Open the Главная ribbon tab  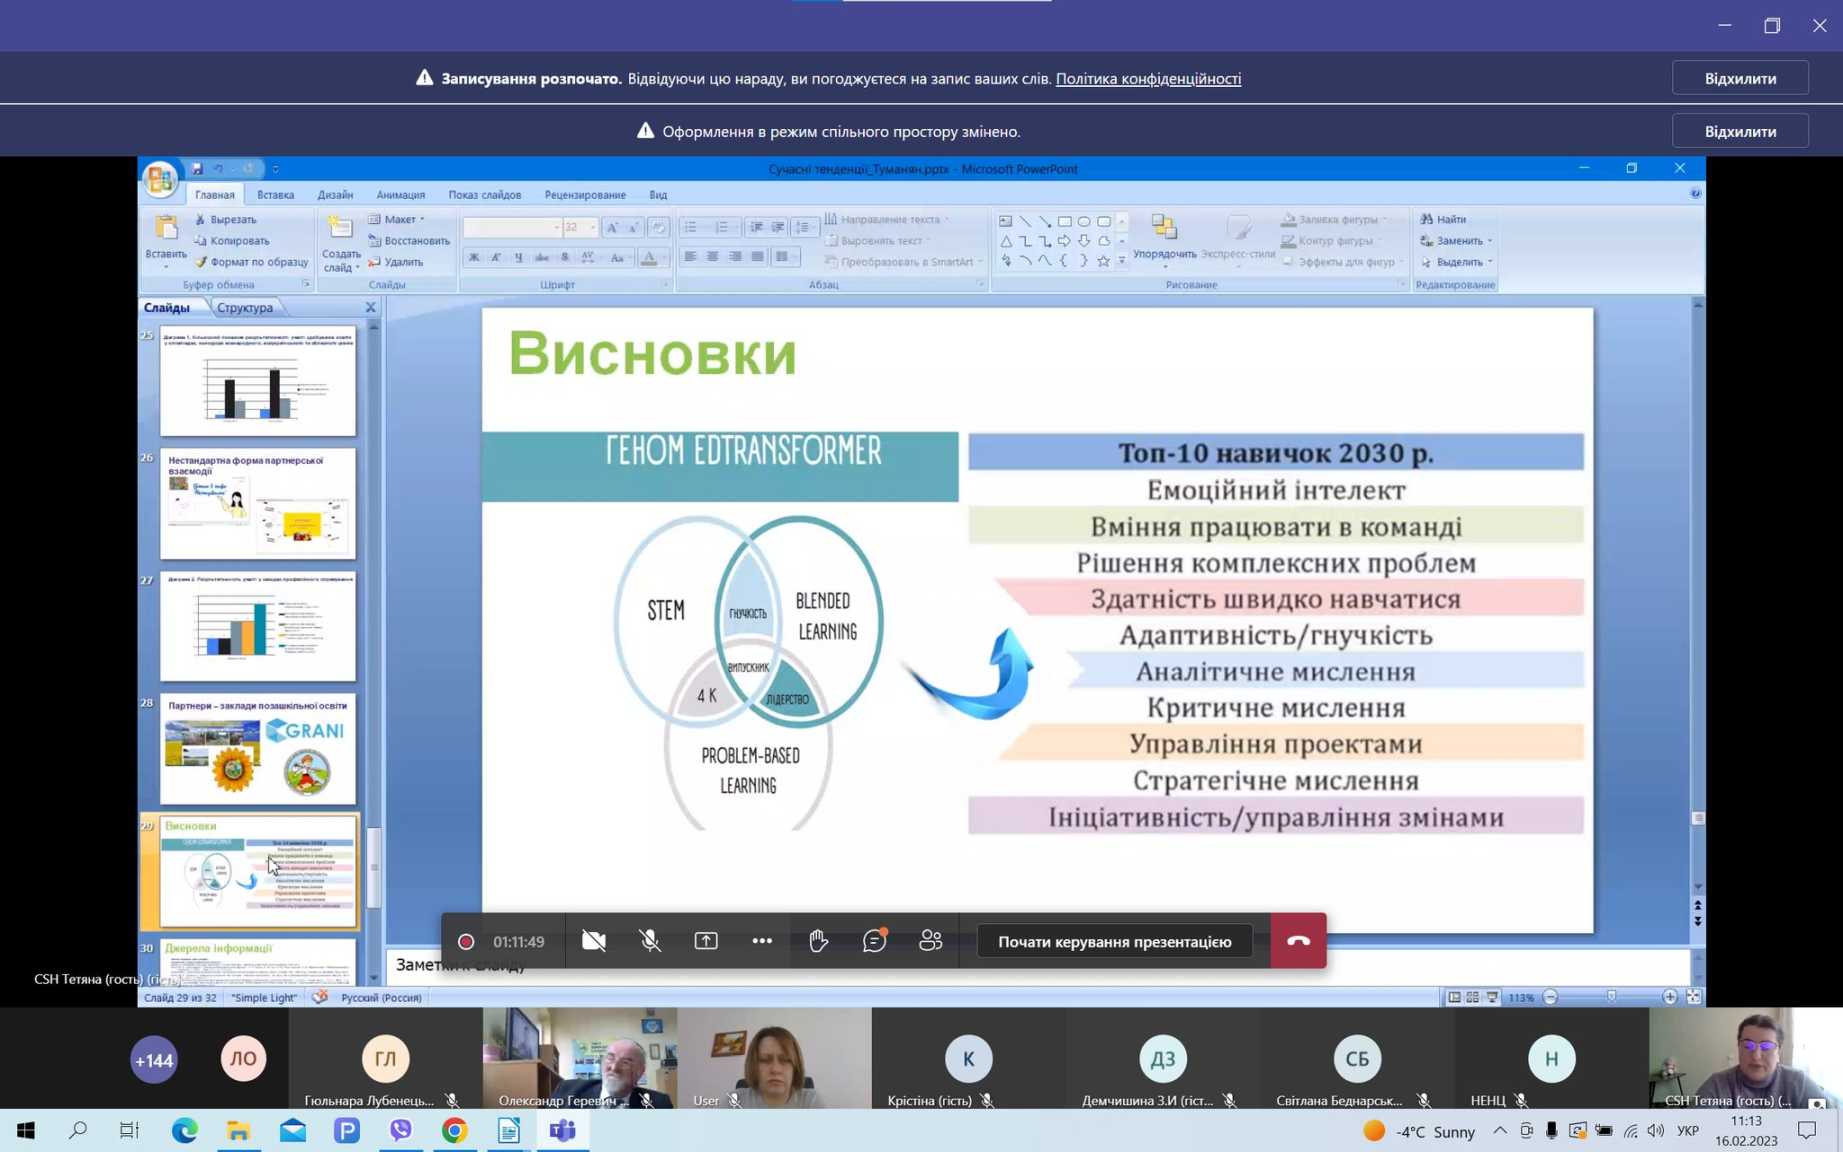(215, 195)
